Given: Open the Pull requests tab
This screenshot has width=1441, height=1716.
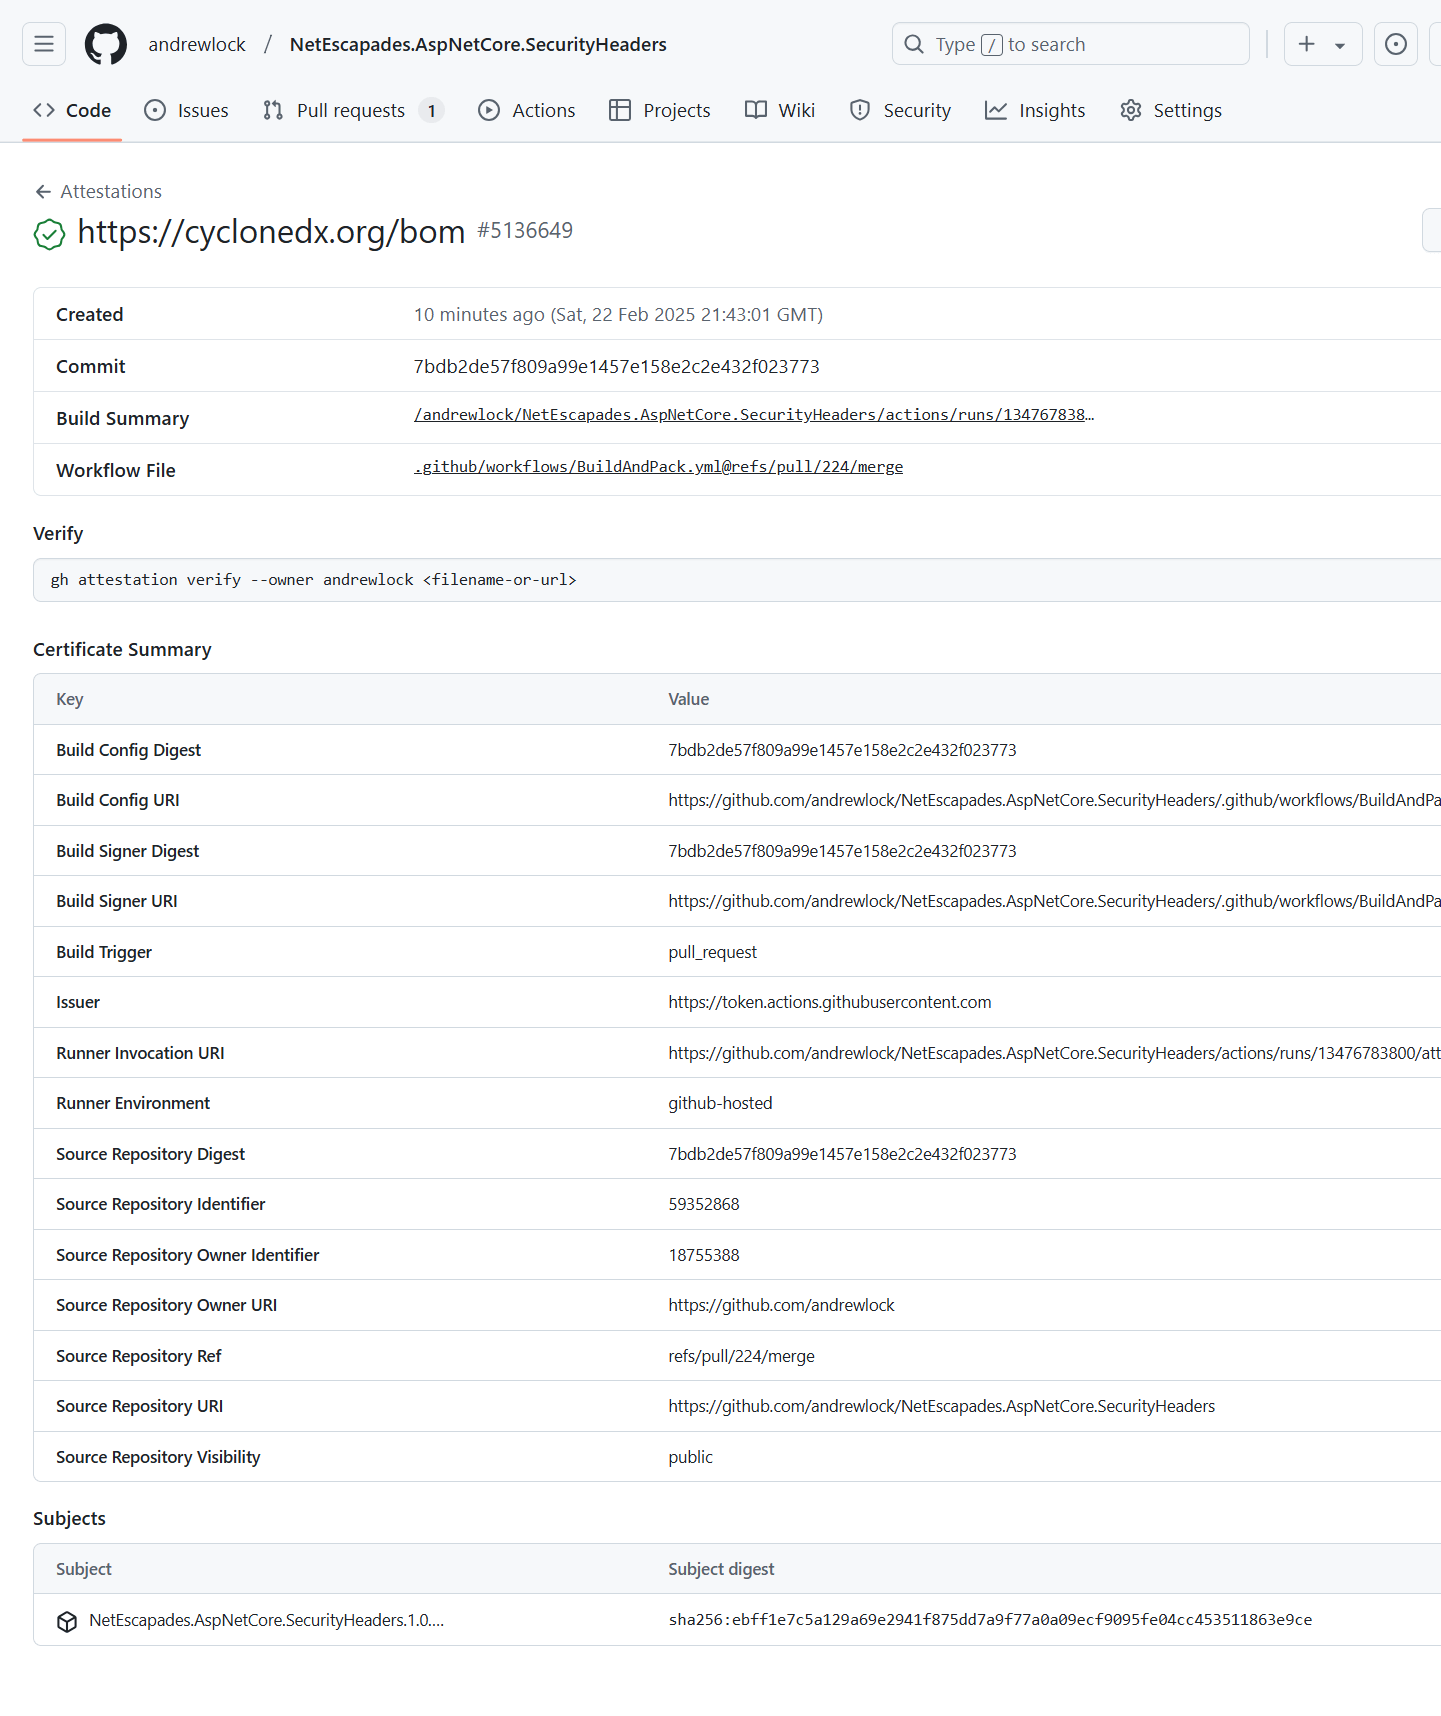Looking at the screenshot, I should (353, 110).
